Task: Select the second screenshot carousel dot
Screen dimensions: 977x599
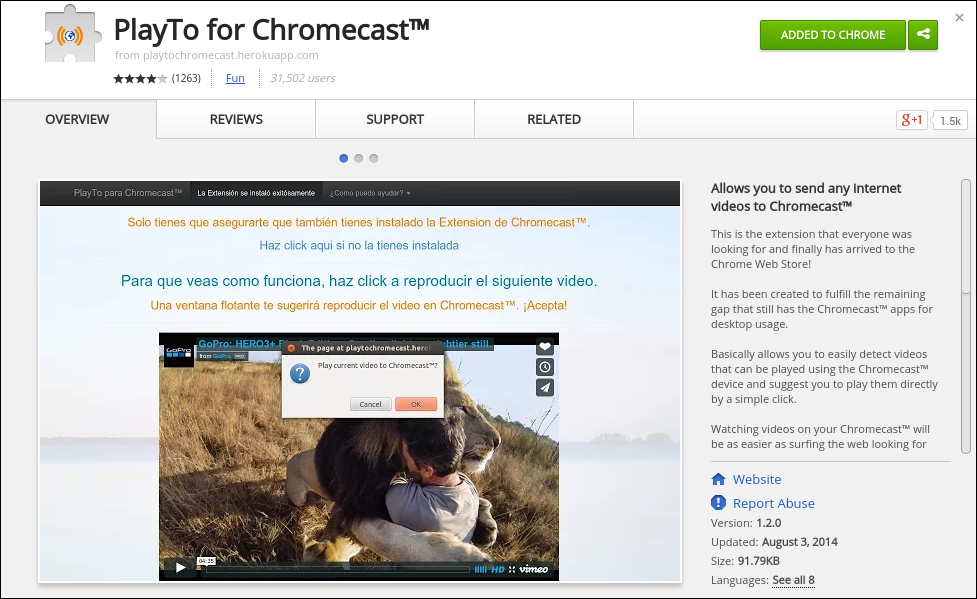Action: pos(358,158)
